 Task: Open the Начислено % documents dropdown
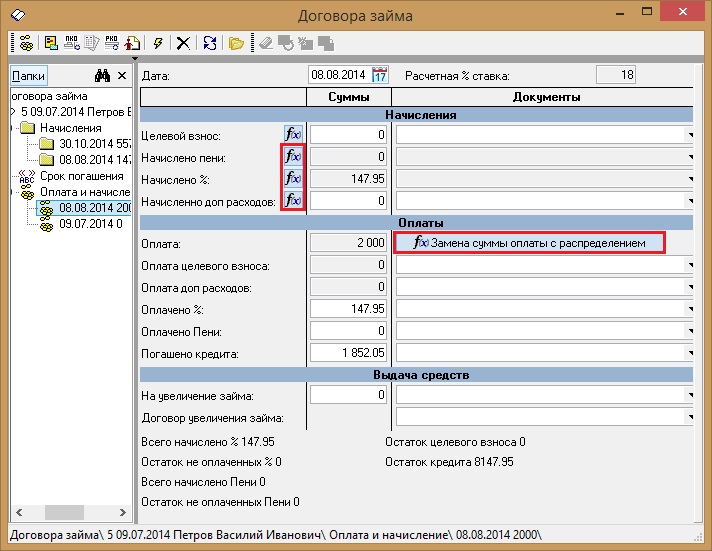[x=690, y=179]
